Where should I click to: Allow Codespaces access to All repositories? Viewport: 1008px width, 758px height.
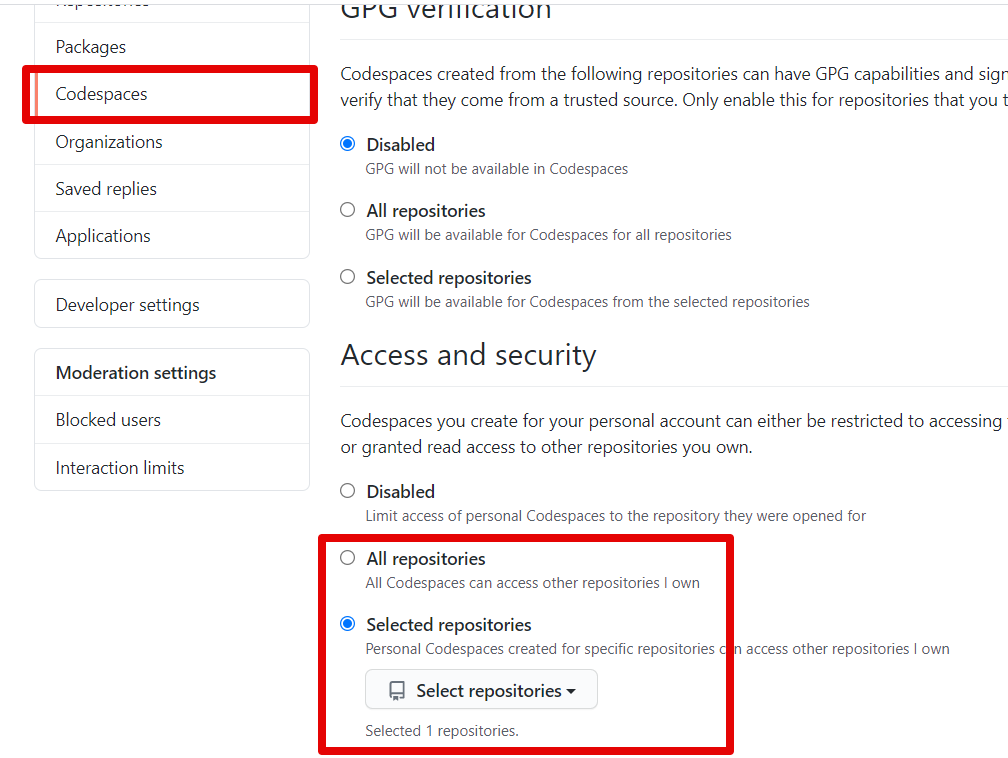[347, 557]
